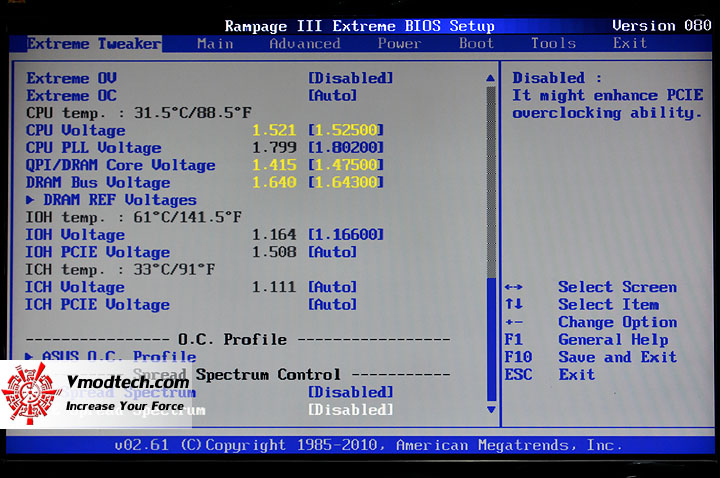This screenshot has height=478, width=720.
Task: Open the Boot tab
Action: coord(476,44)
